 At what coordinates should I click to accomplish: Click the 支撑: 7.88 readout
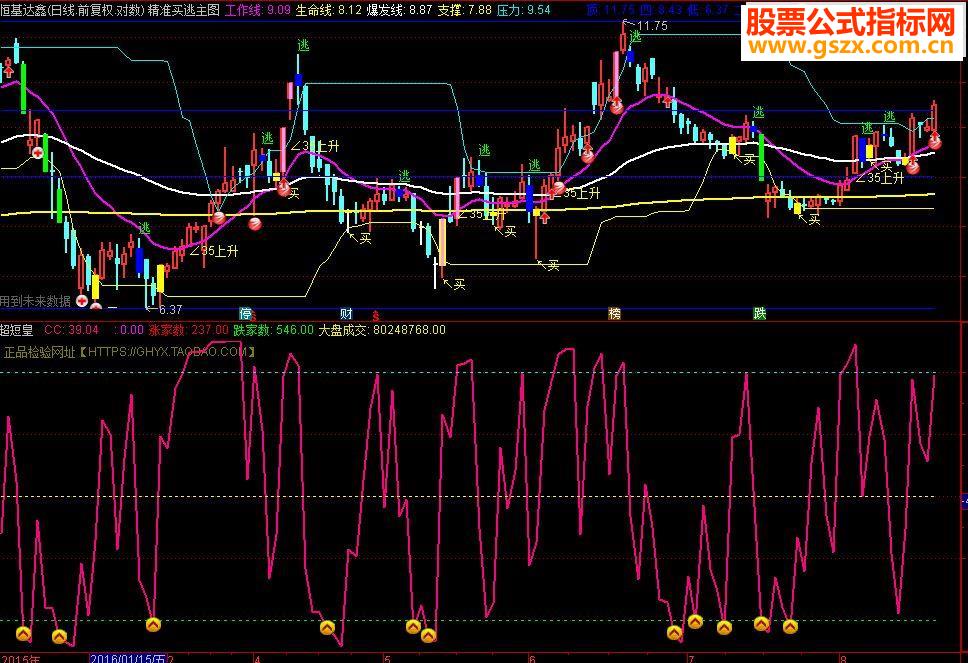464,10
